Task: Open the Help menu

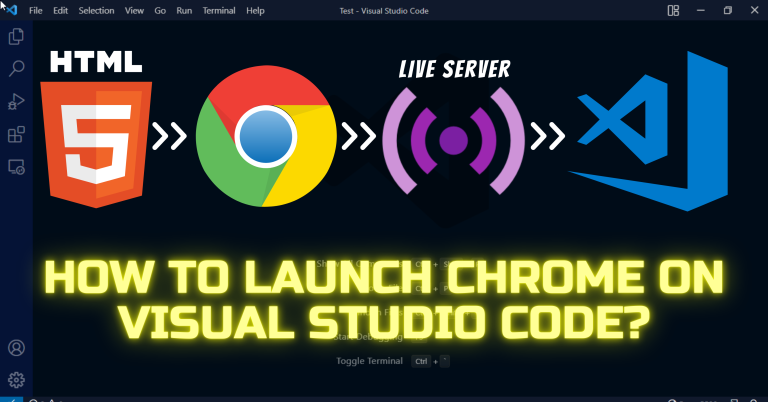Action: (255, 10)
